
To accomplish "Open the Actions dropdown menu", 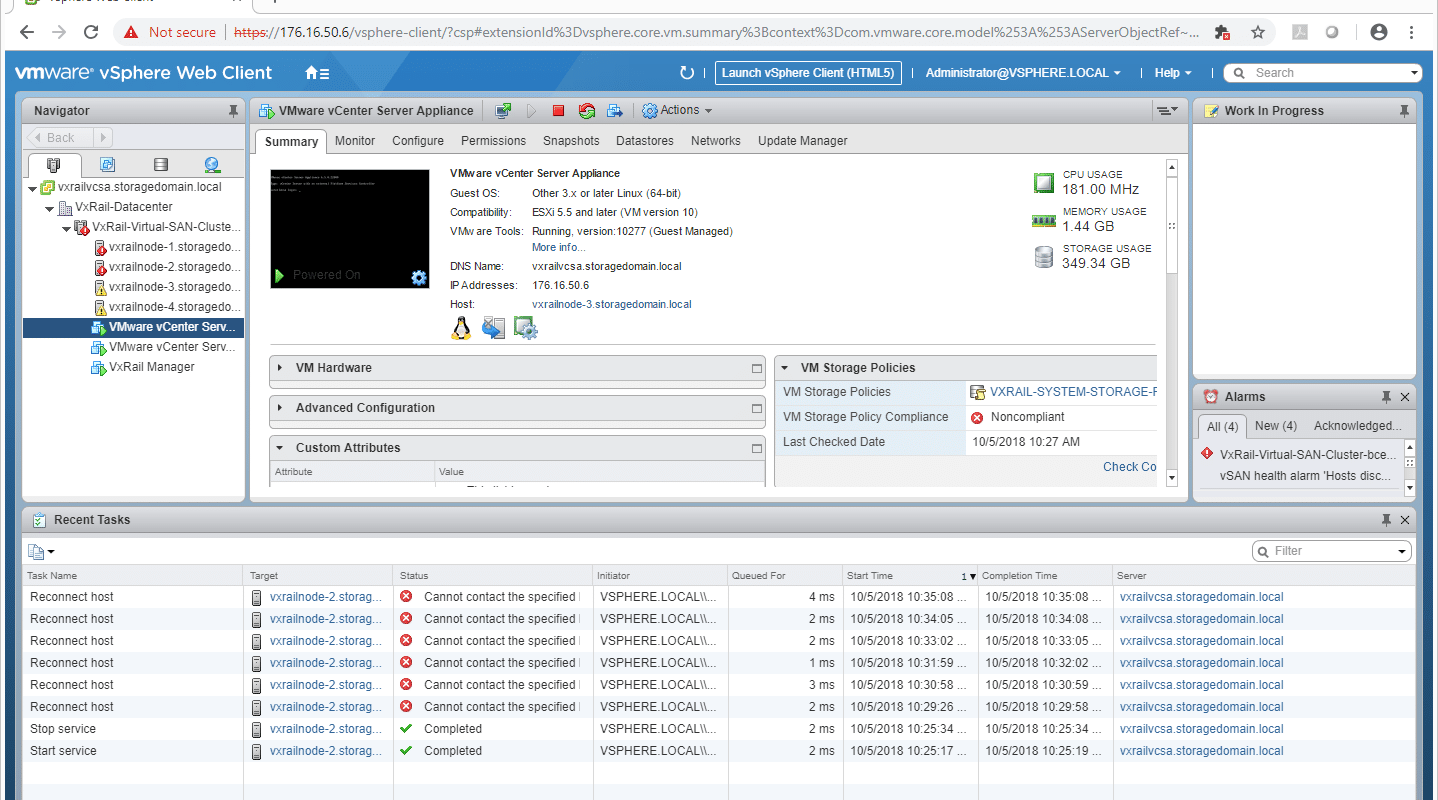I will pos(678,111).
